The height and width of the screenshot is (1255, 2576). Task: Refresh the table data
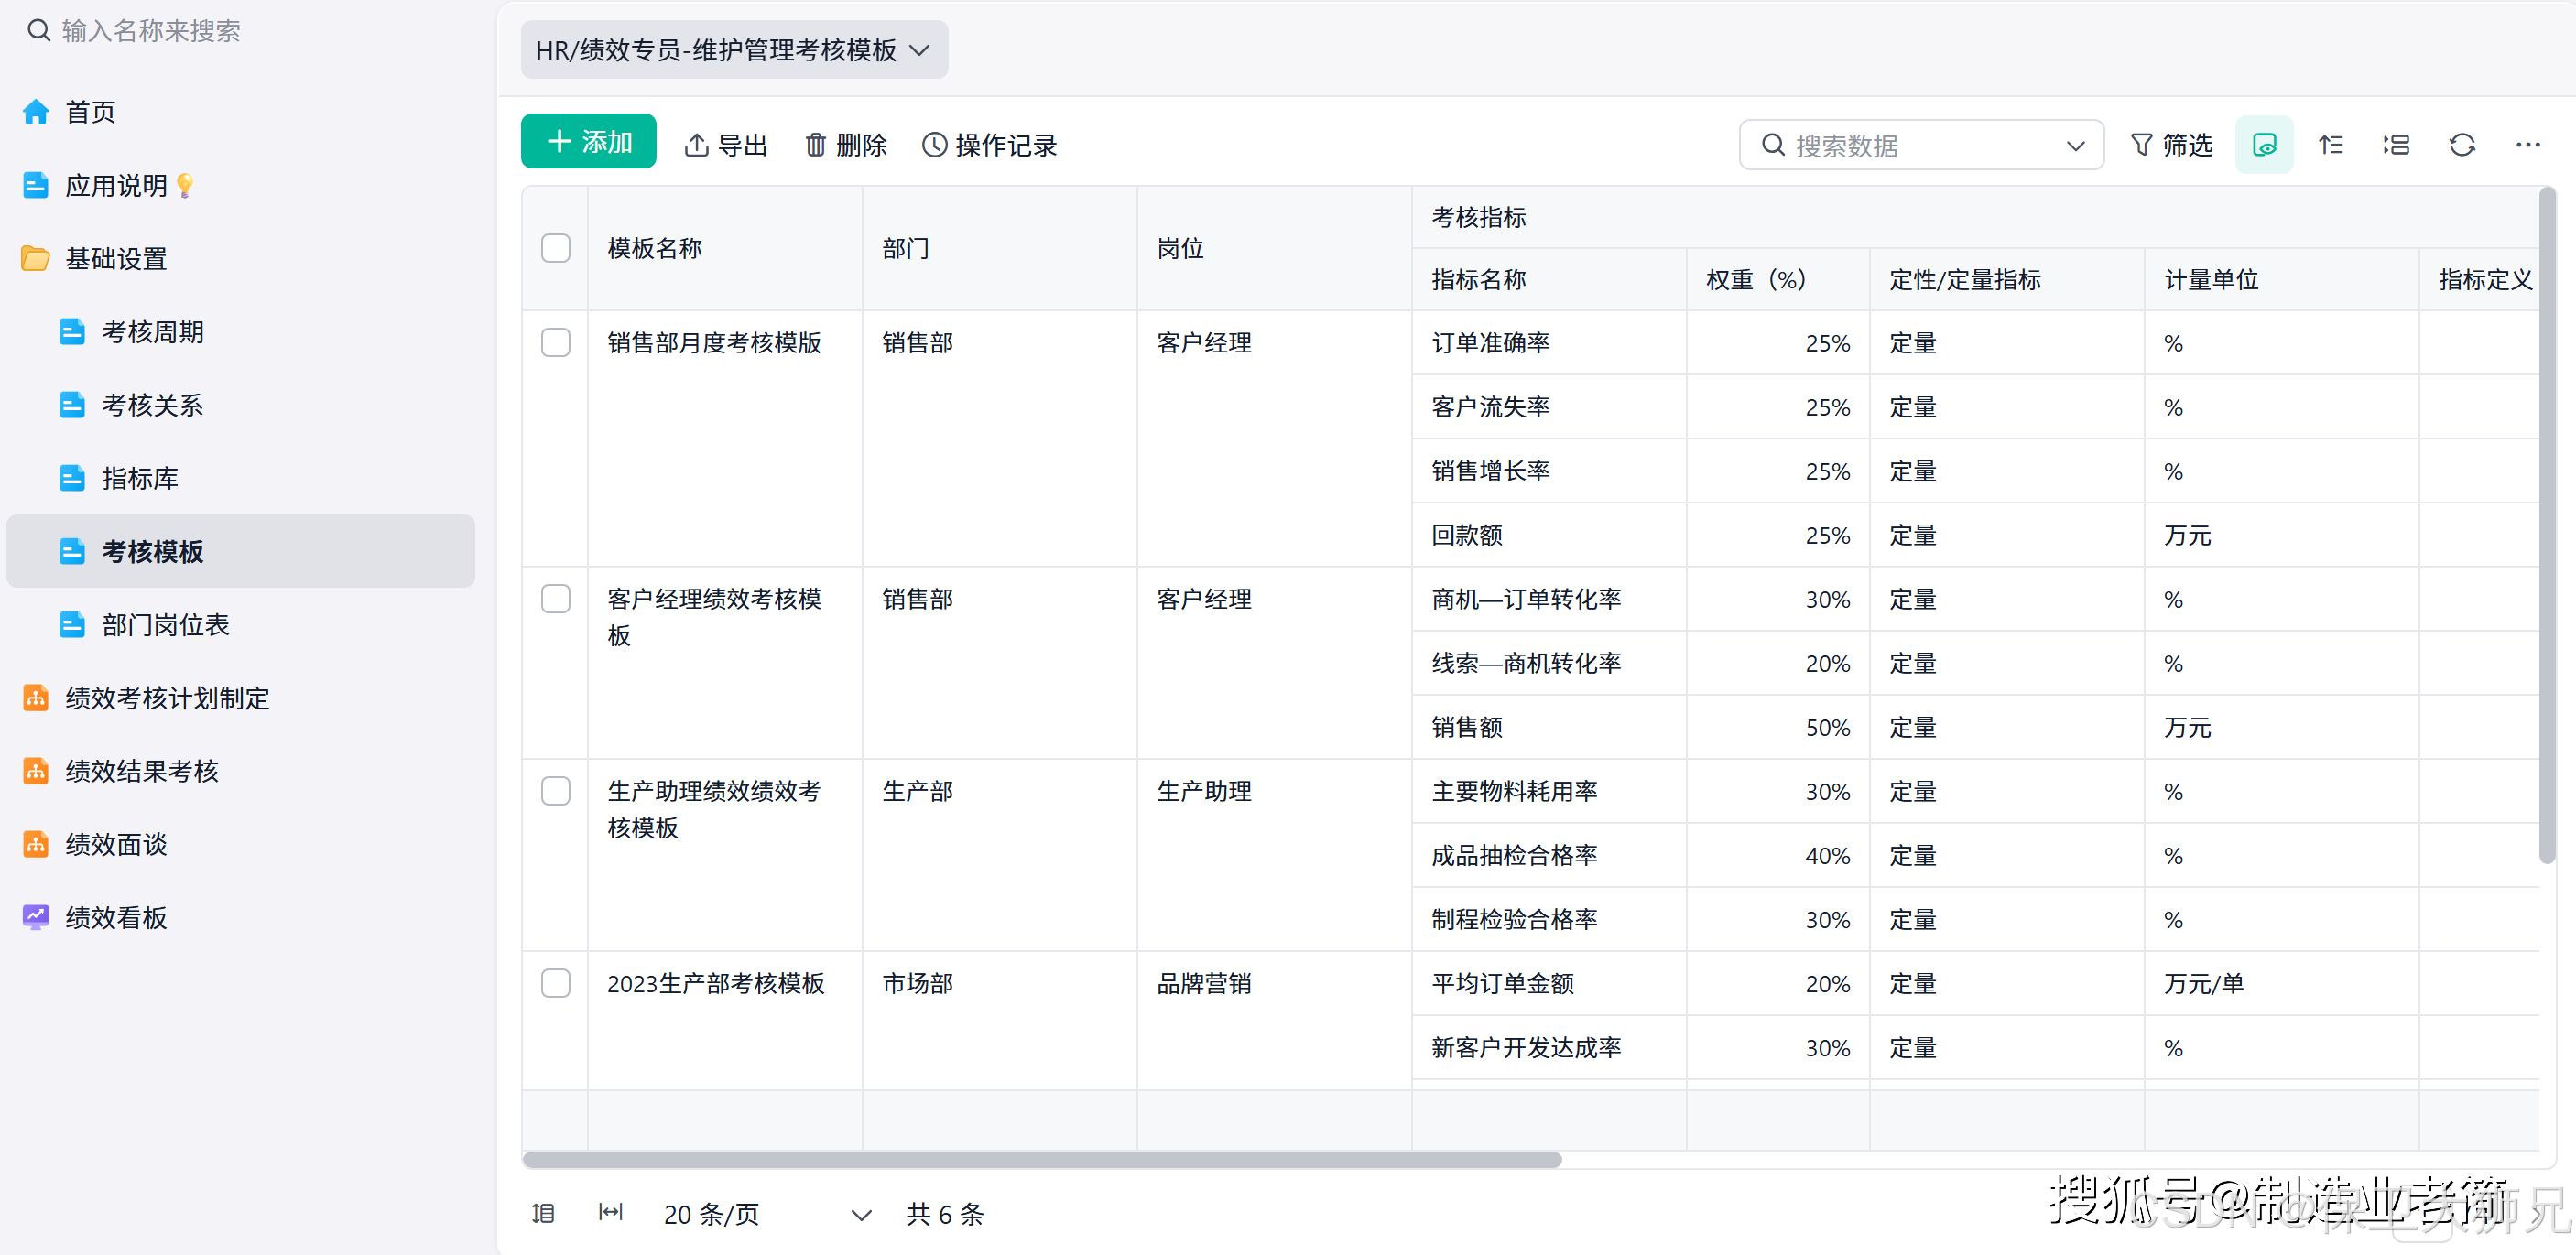click(x=2462, y=145)
